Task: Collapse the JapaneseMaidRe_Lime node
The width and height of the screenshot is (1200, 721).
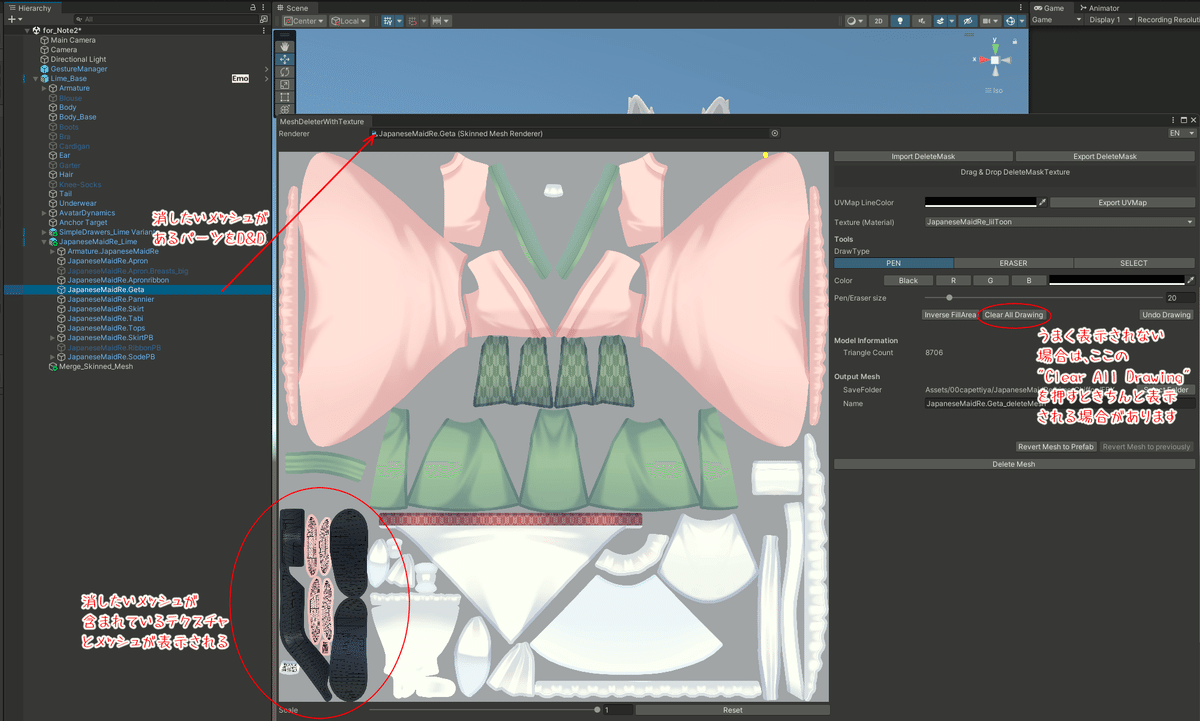Action: tap(44, 242)
